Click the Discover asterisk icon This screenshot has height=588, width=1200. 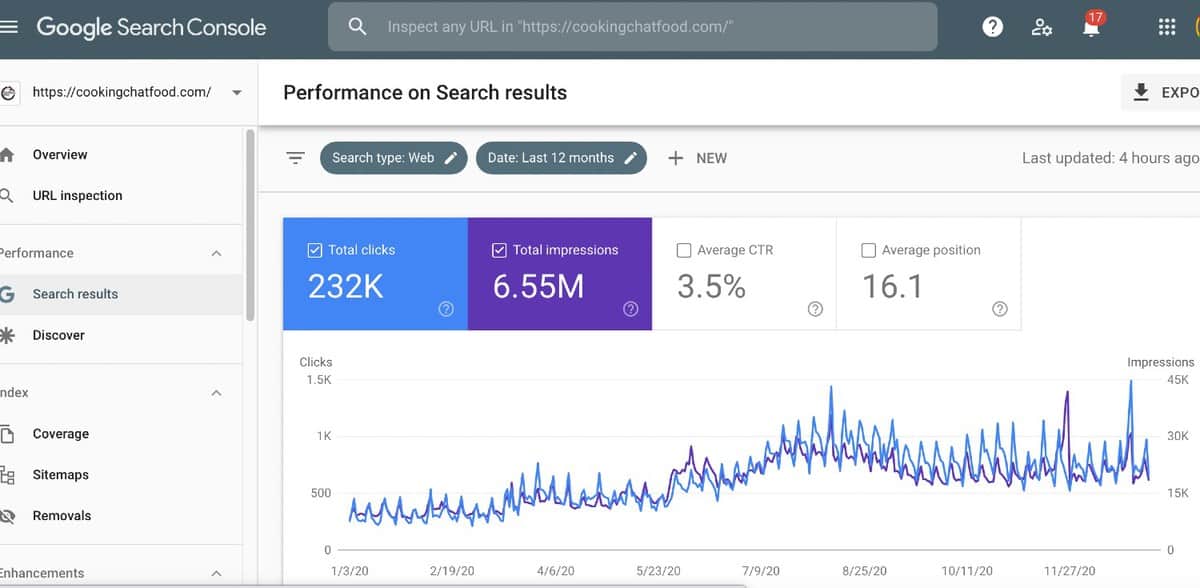click(8, 335)
